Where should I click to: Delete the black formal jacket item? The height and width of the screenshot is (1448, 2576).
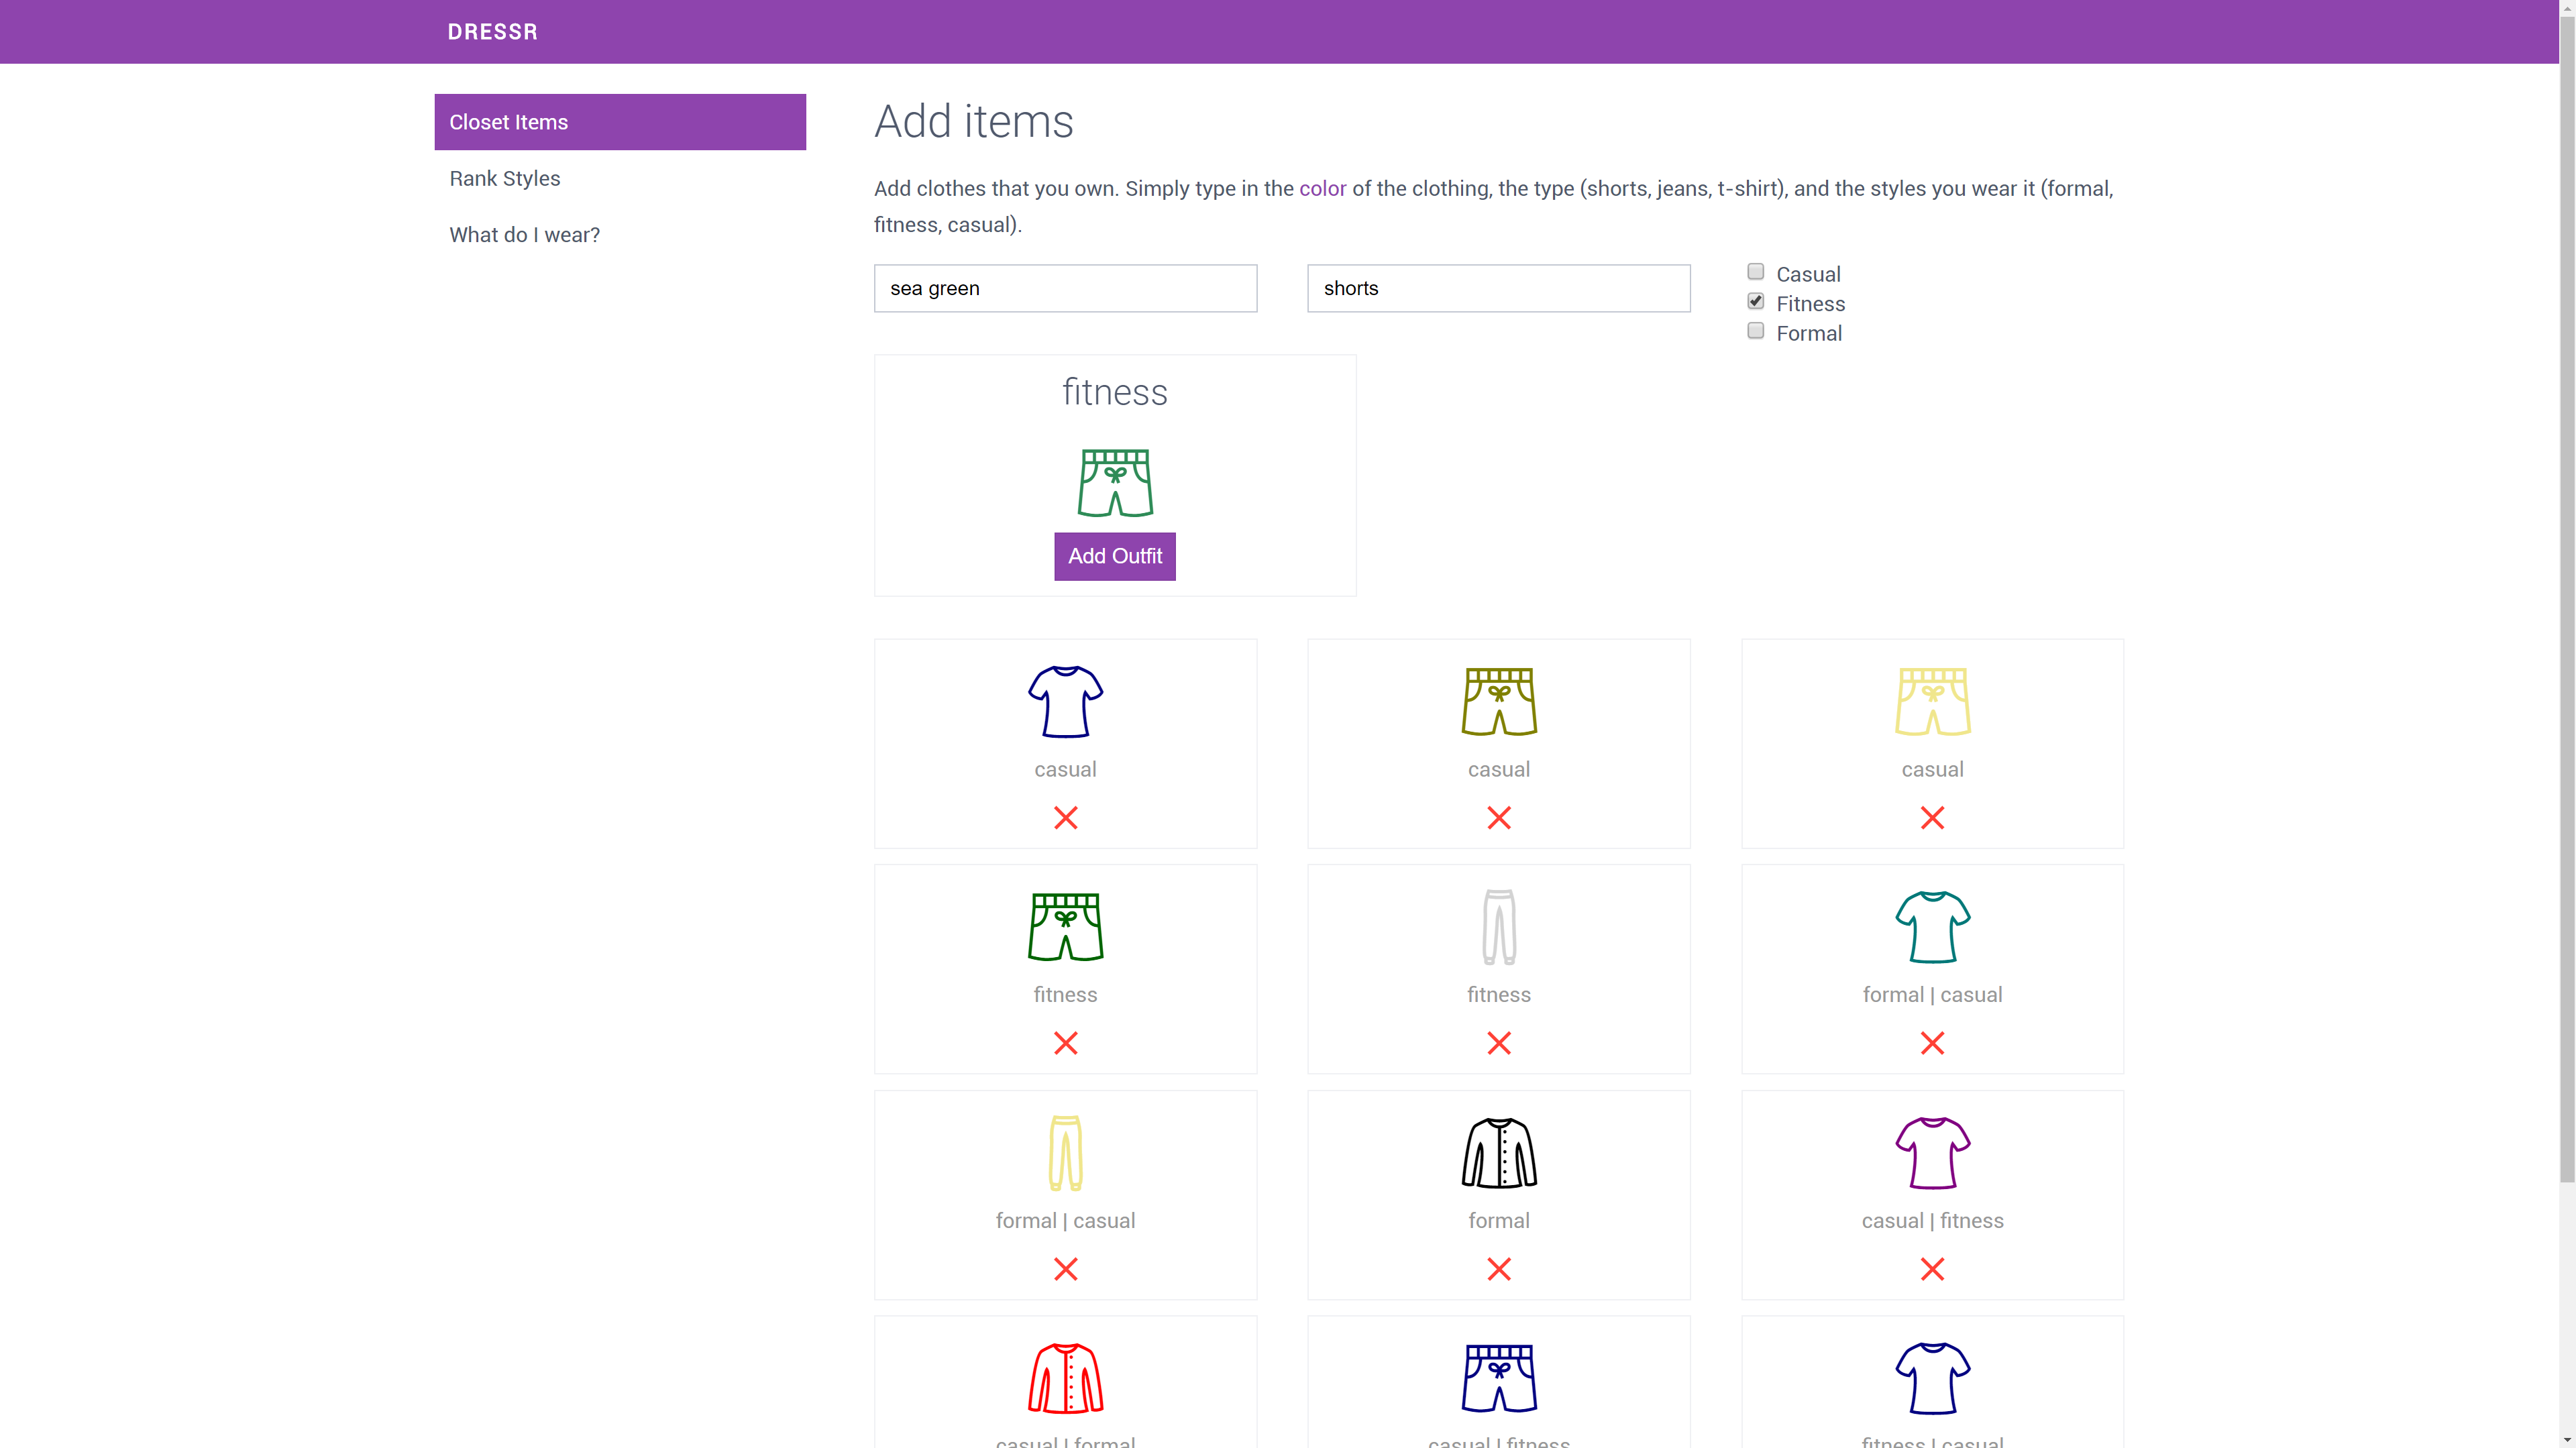1498,1269
